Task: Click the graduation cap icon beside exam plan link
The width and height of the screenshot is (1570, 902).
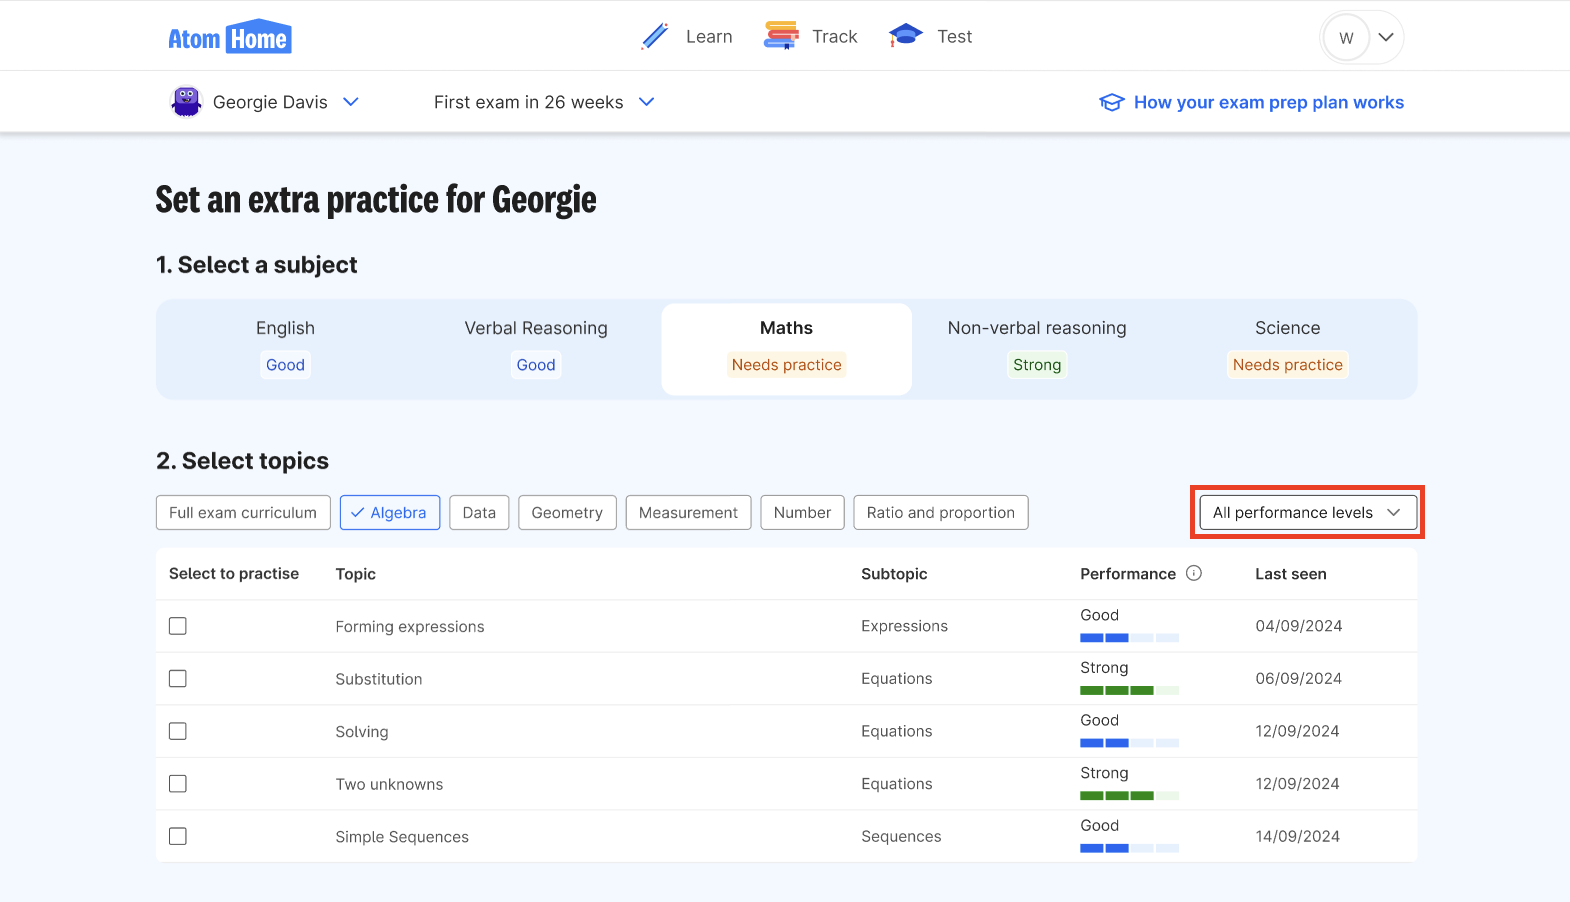Action: [x=1112, y=102]
